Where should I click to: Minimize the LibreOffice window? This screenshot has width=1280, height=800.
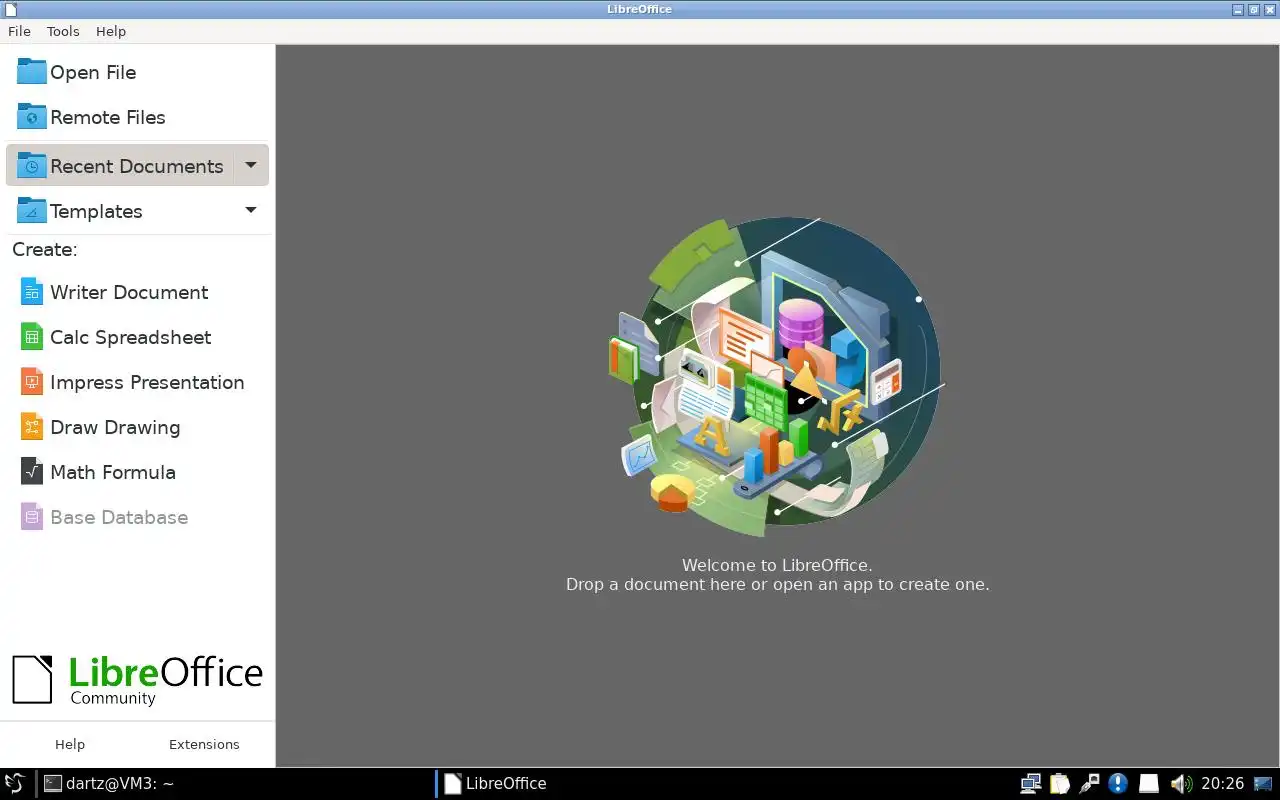[1238, 9]
